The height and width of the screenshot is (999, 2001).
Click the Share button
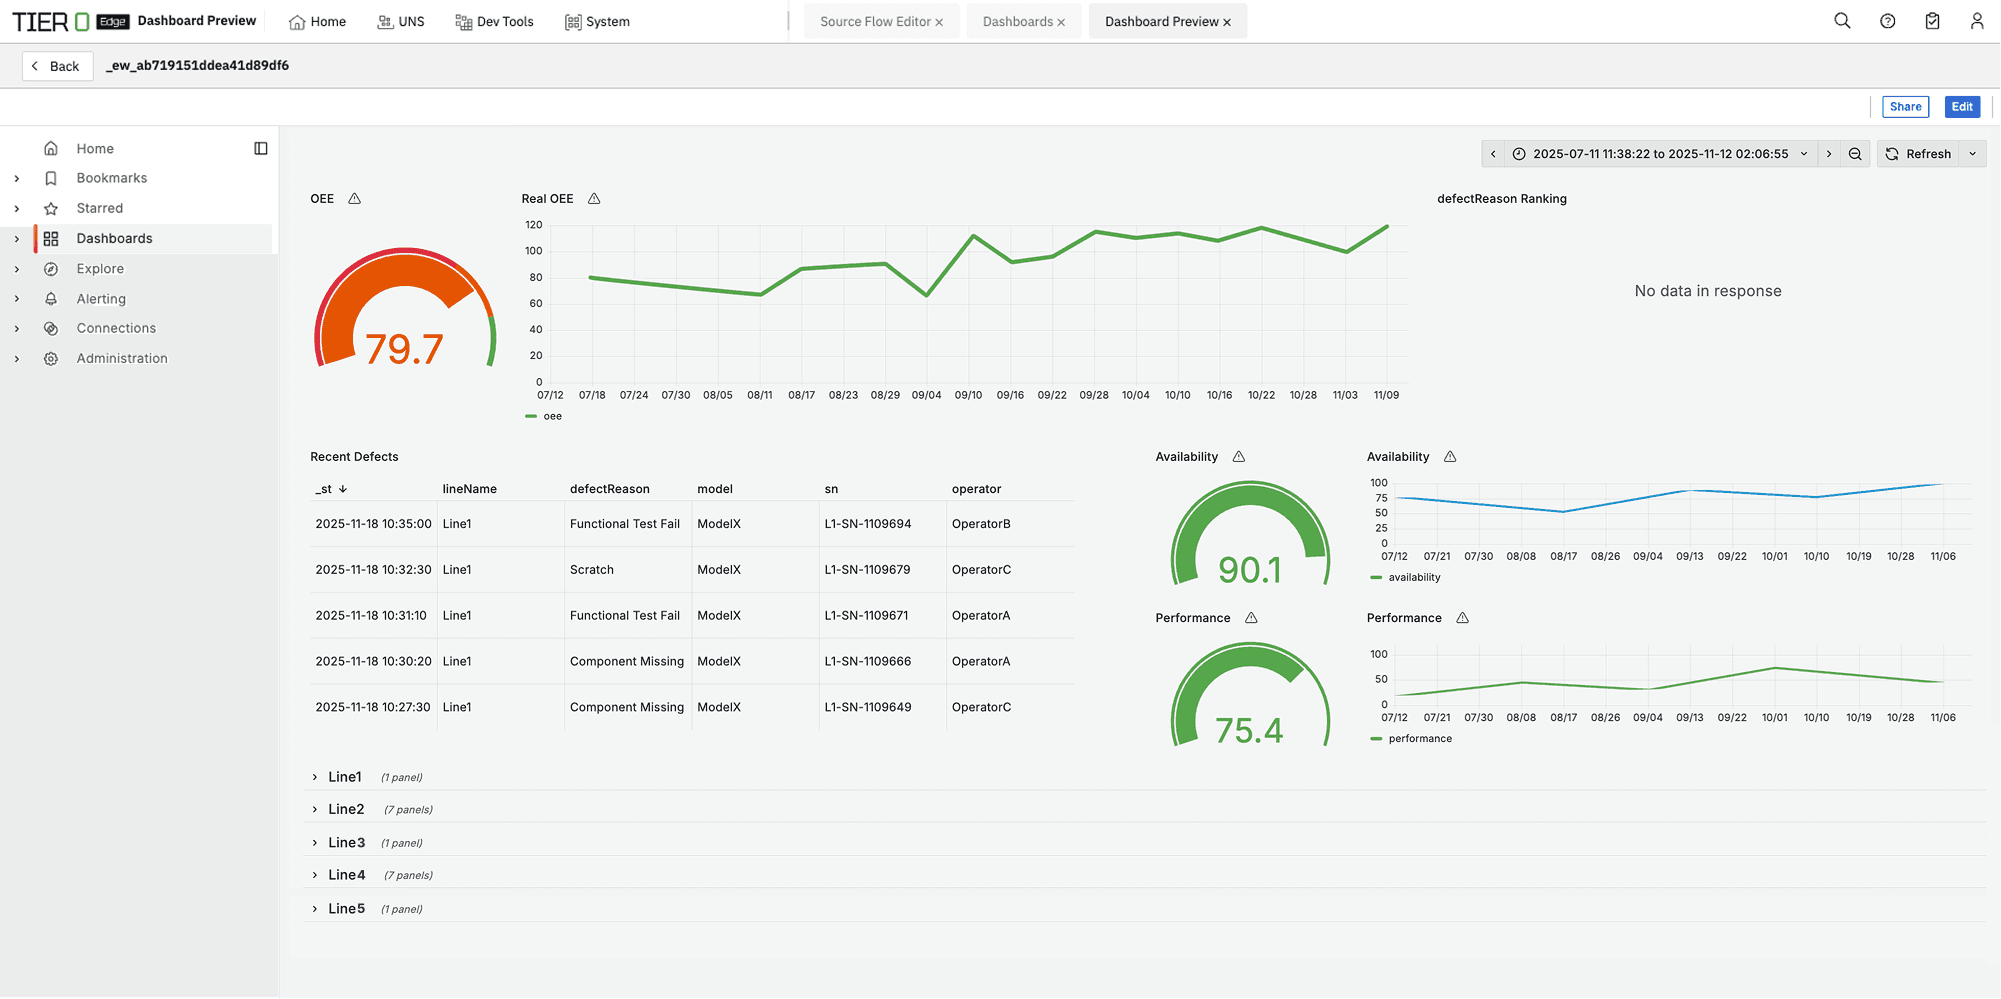pyautogui.click(x=1905, y=107)
